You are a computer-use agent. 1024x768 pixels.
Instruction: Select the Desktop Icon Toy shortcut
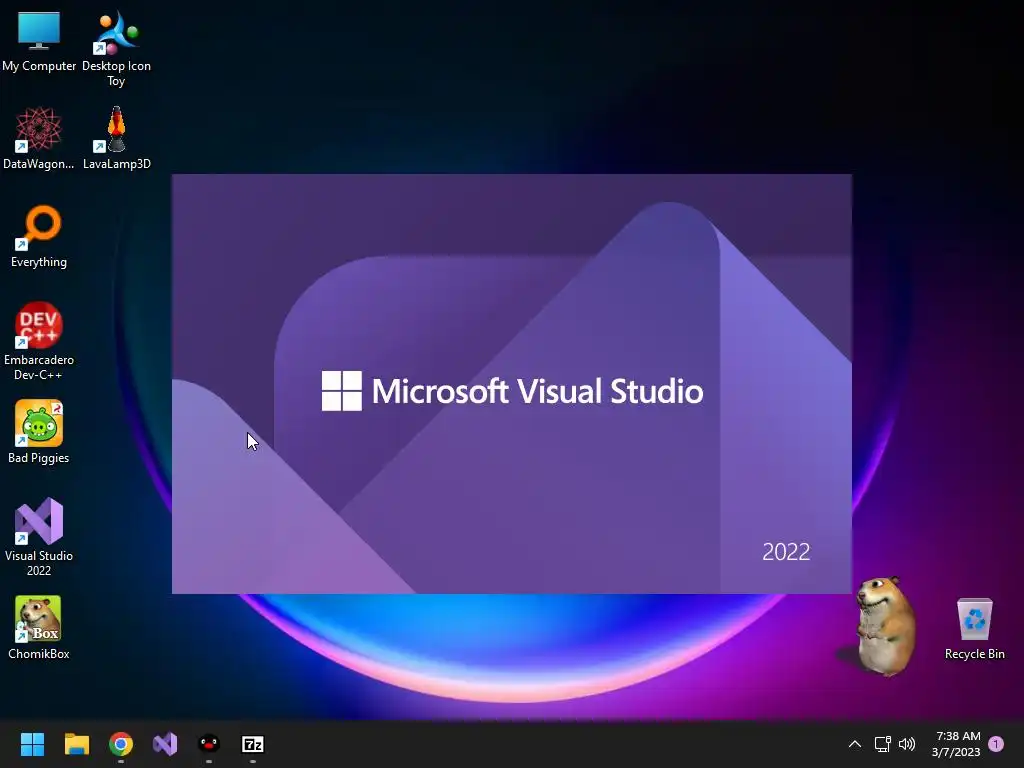click(x=116, y=48)
